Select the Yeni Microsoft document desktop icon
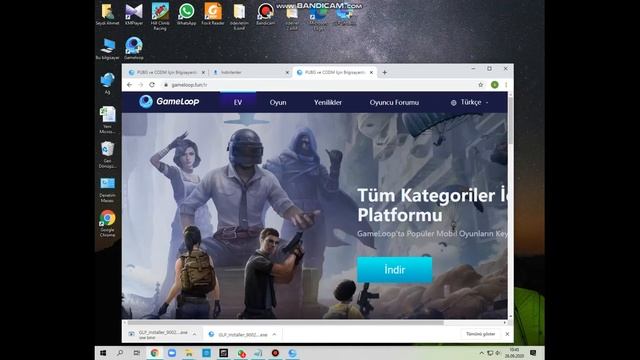640x360 pixels. tap(107, 120)
